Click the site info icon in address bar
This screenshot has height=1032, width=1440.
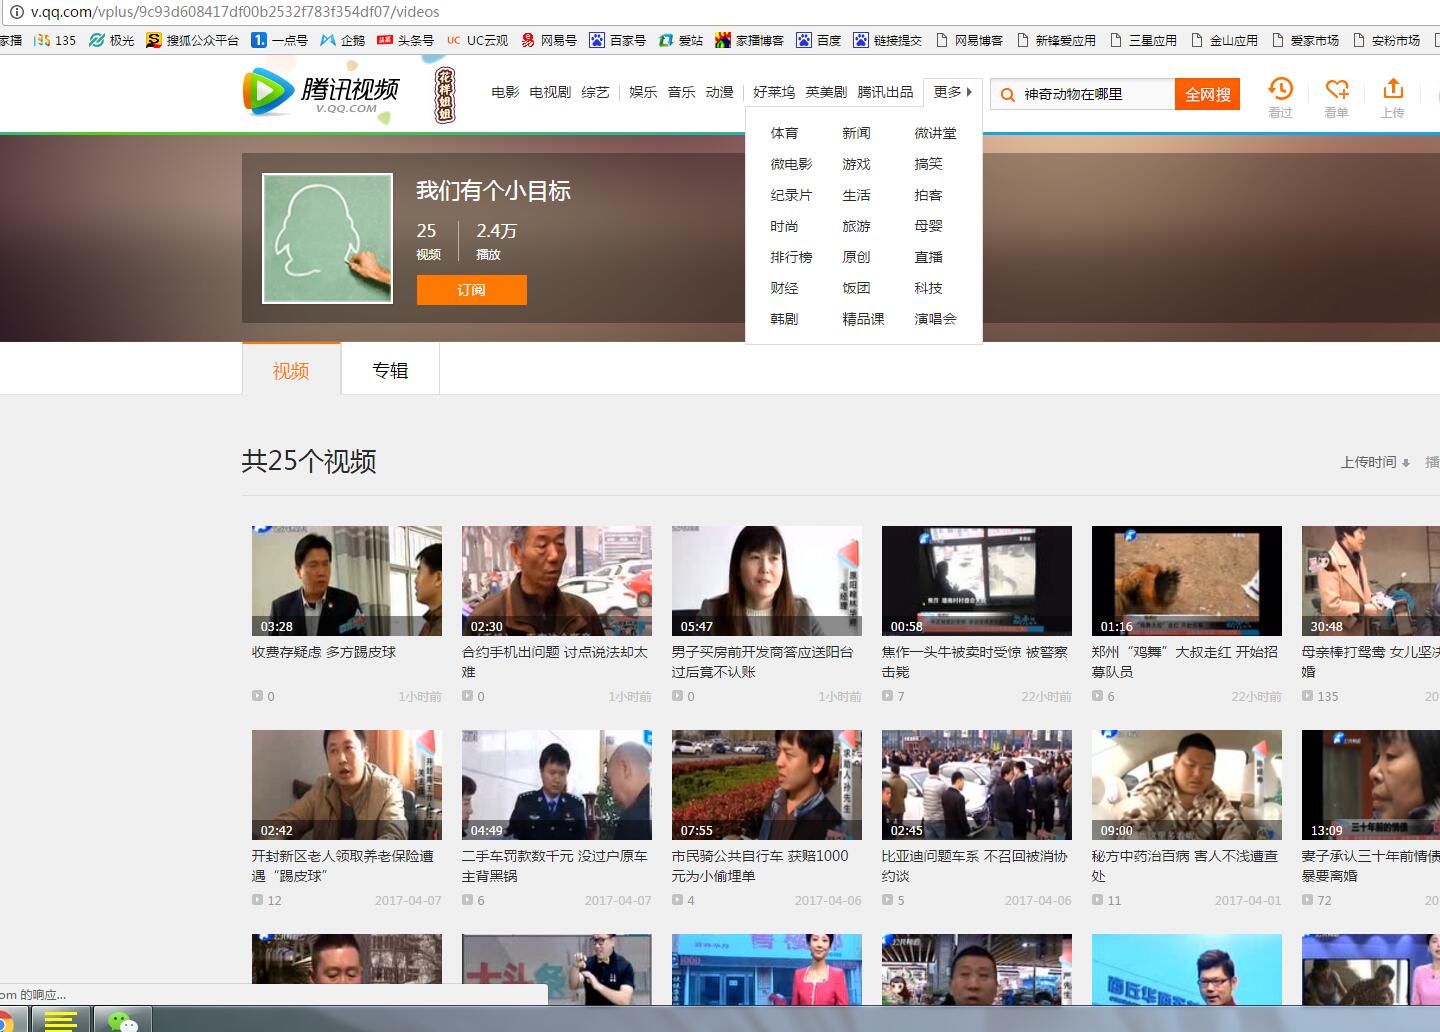[x=15, y=12]
